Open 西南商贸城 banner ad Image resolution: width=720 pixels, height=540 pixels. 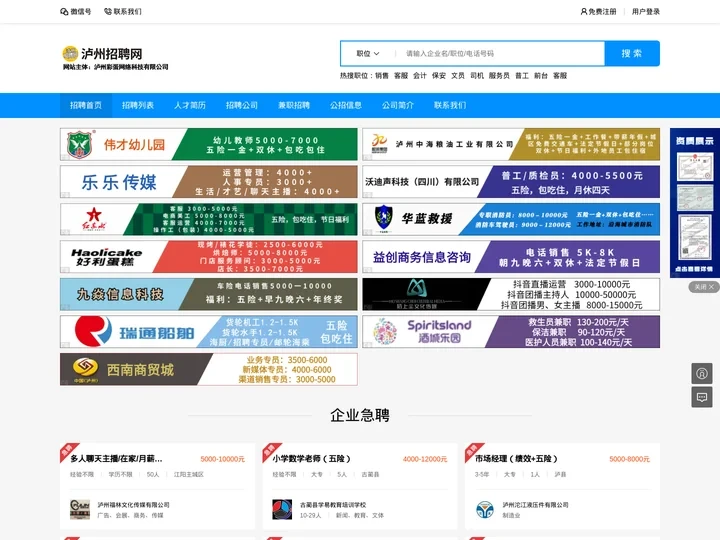[208, 369]
